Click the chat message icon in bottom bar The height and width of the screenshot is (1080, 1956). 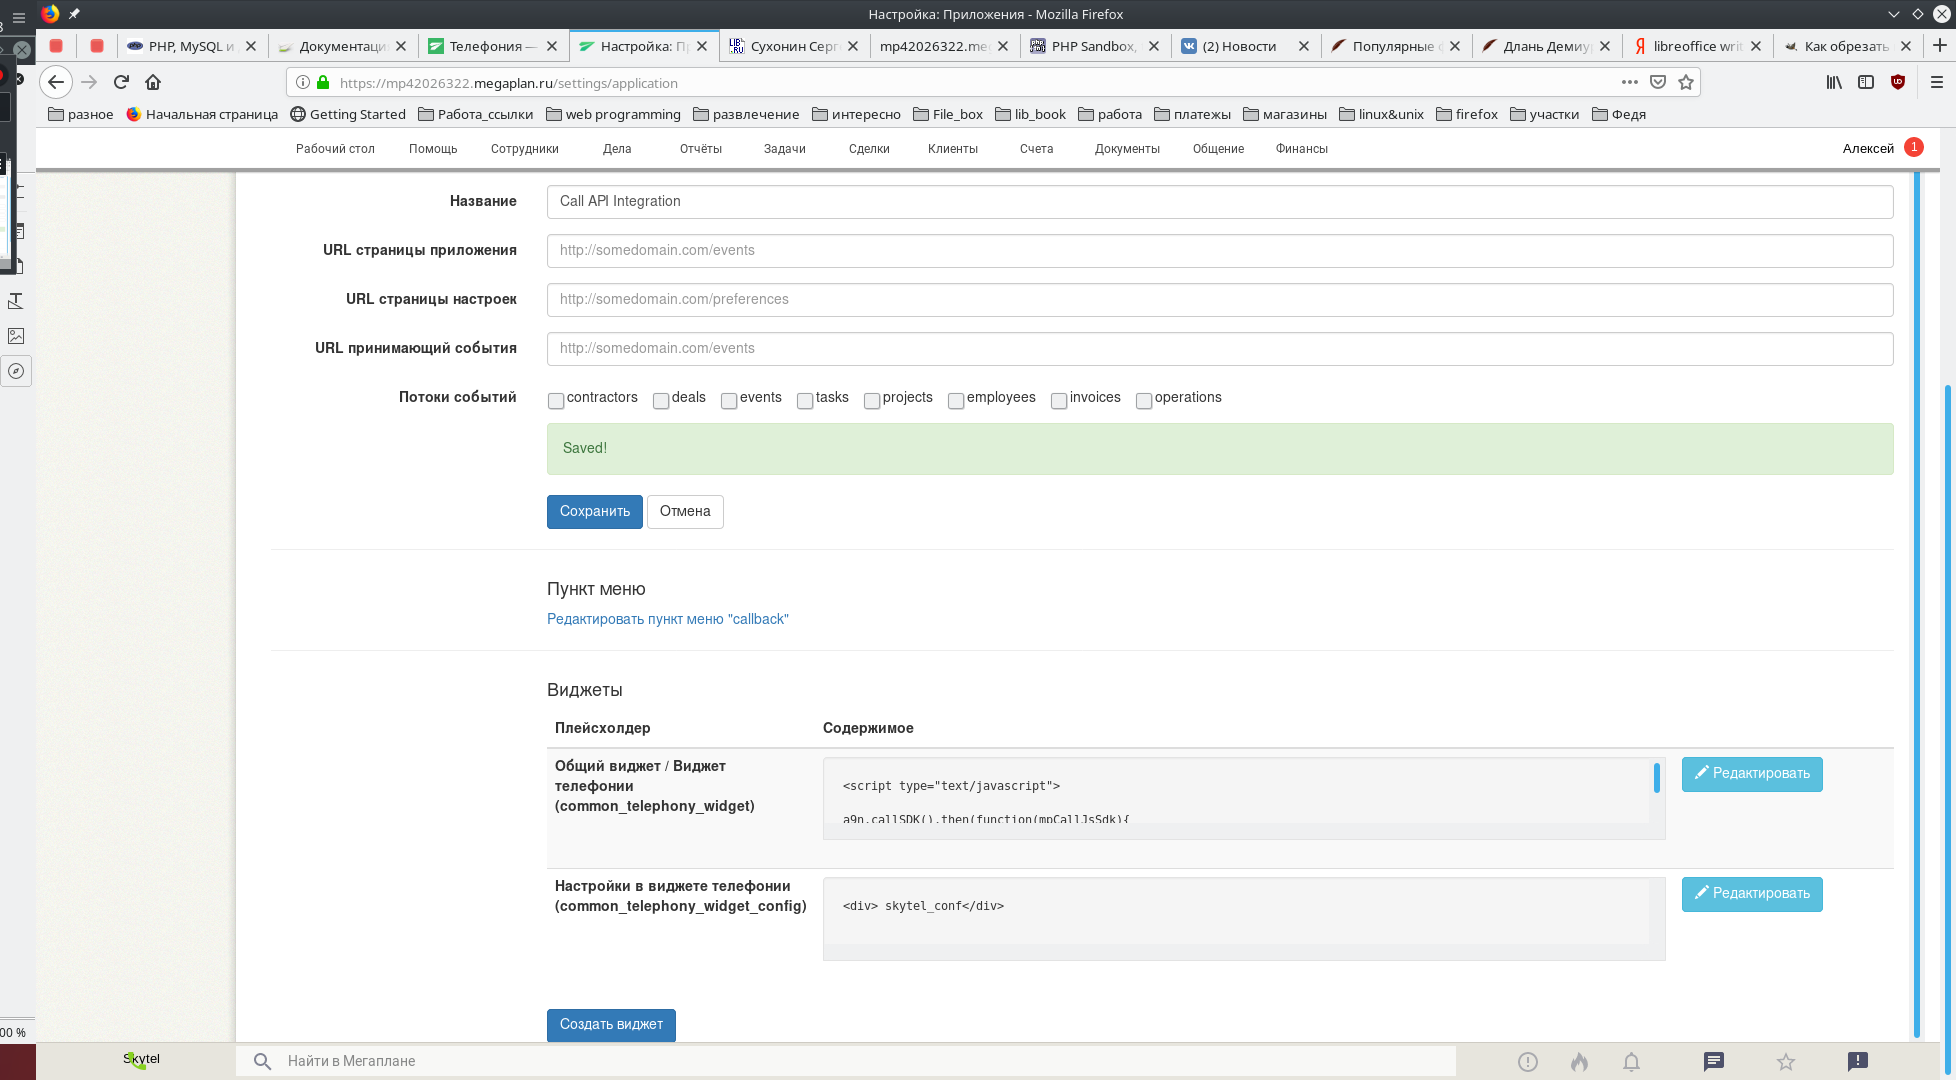(1713, 1062)
